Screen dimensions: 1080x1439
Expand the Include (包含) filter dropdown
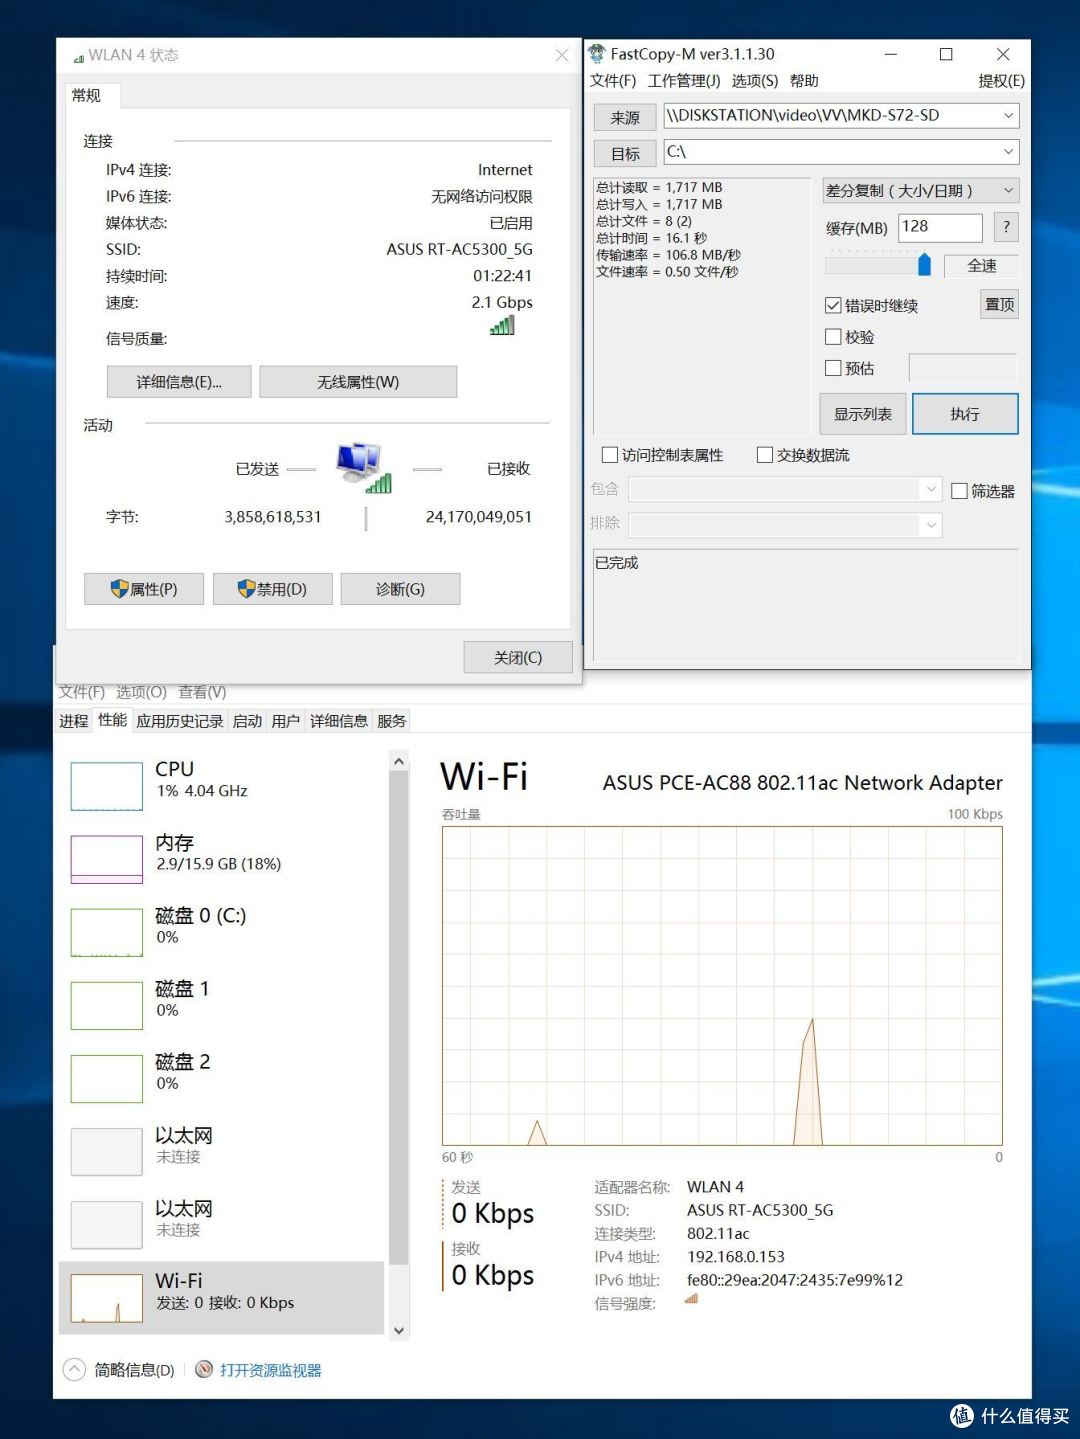coord(931,489)
